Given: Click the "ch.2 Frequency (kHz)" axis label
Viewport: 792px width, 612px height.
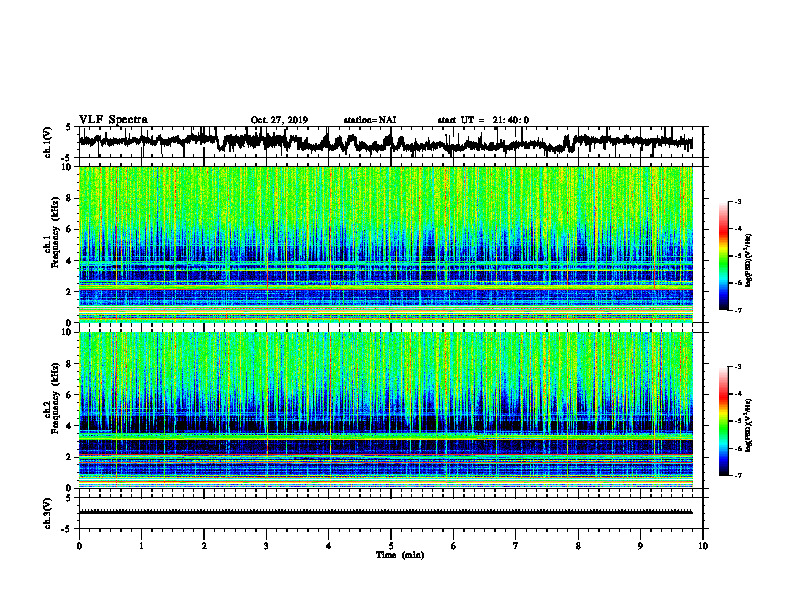Looking at the screenshot, I should tap(53, 397).
